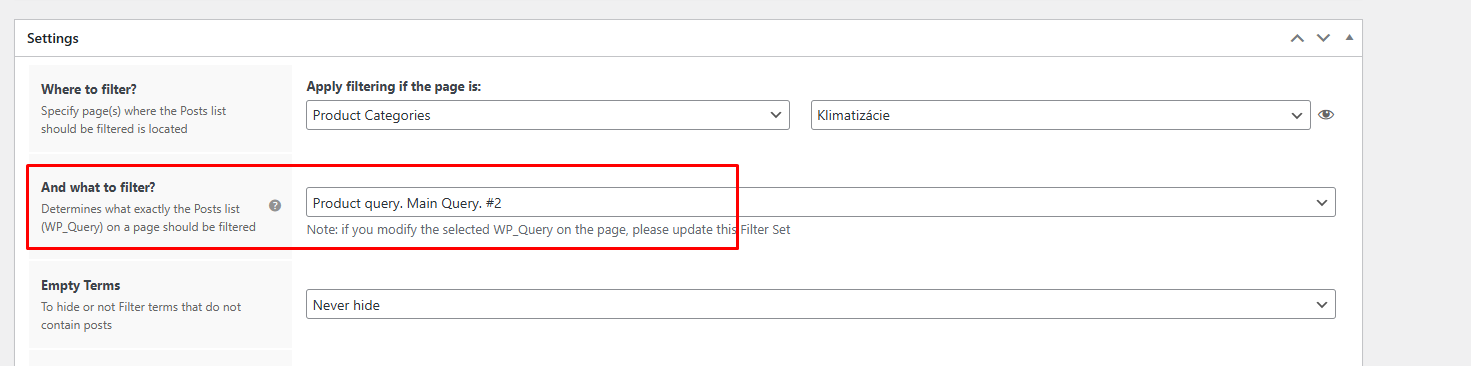Click the Apply filtering if the page is label

394,87
